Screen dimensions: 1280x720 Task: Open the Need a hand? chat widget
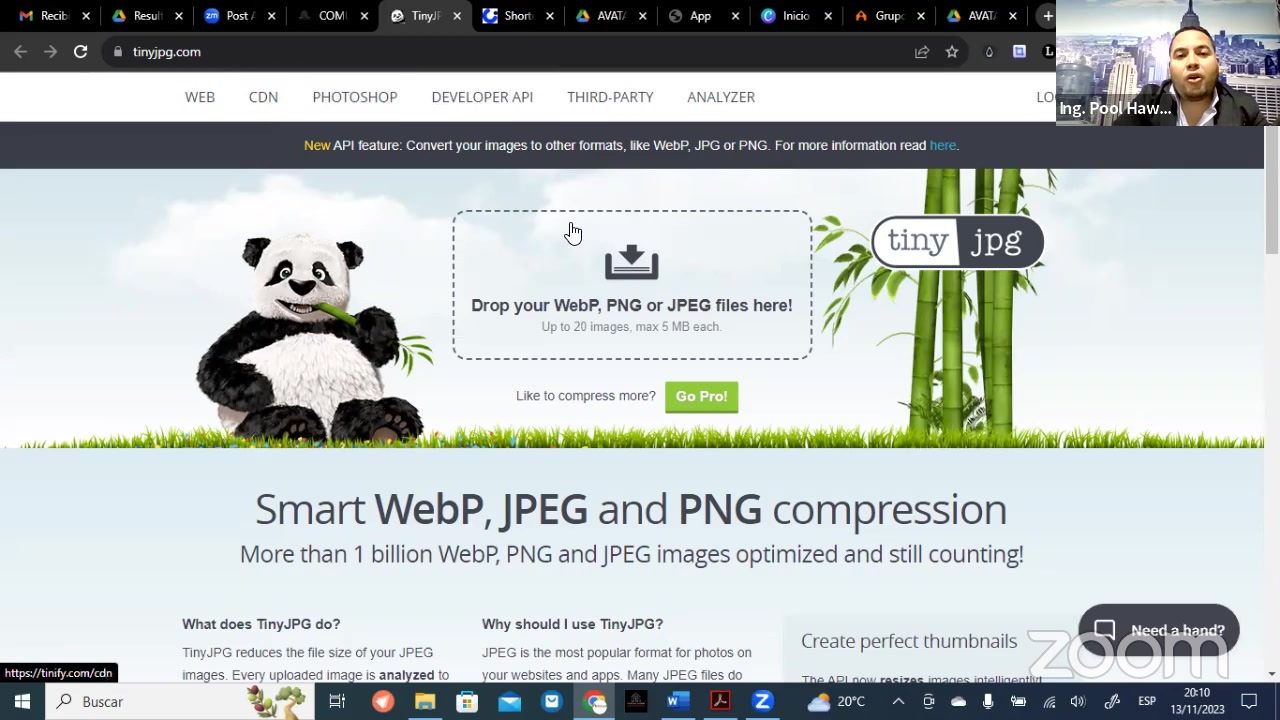1158,630
